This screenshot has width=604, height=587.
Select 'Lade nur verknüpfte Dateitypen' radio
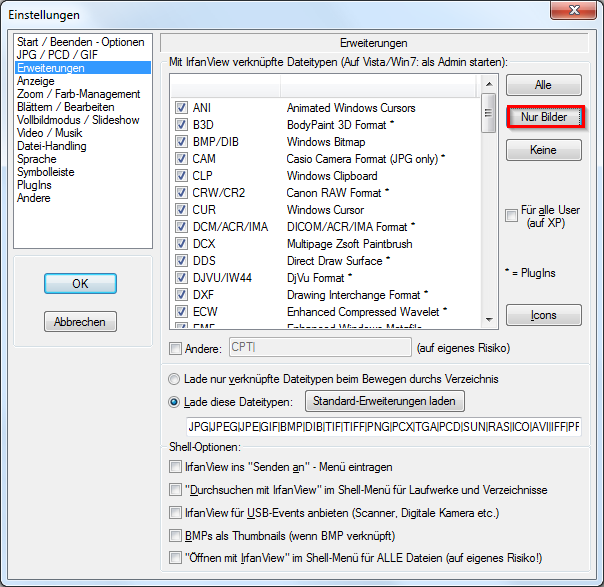(x=174, y=379)
